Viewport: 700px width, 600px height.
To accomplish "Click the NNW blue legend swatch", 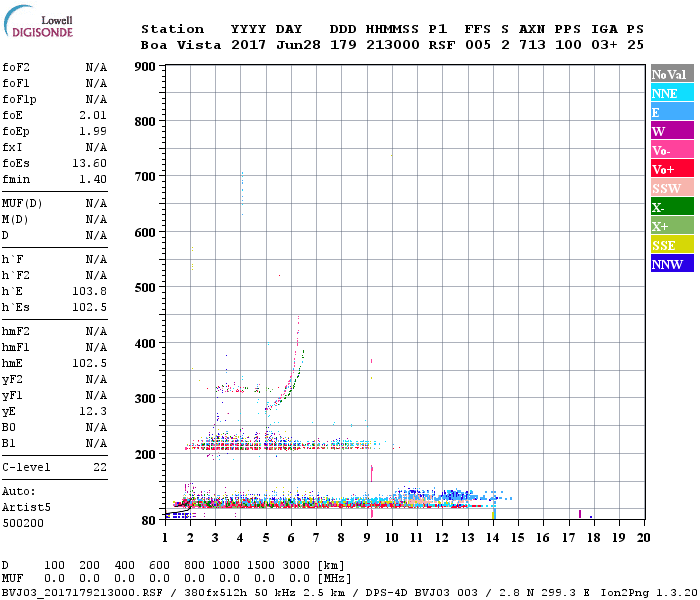I will click(672, 263).
